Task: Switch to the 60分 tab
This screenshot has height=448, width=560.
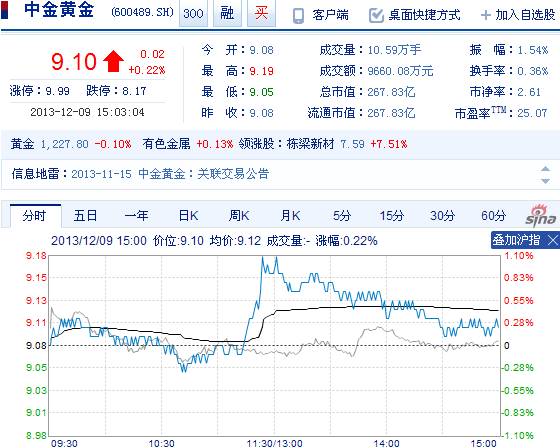Action: click(494, 216)
